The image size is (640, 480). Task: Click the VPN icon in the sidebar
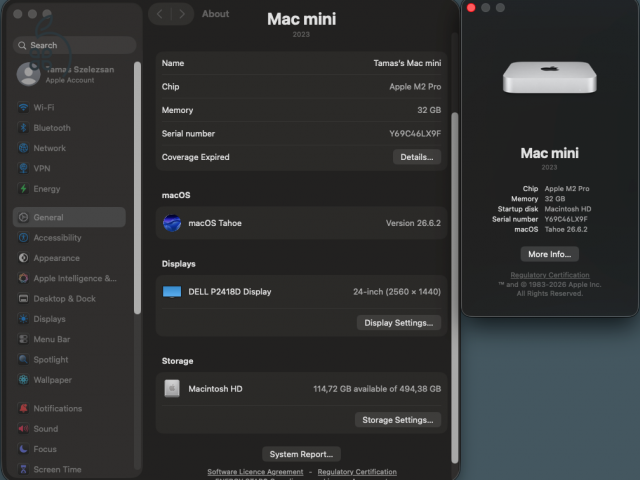pyautogui.click(x=23, y=168)
